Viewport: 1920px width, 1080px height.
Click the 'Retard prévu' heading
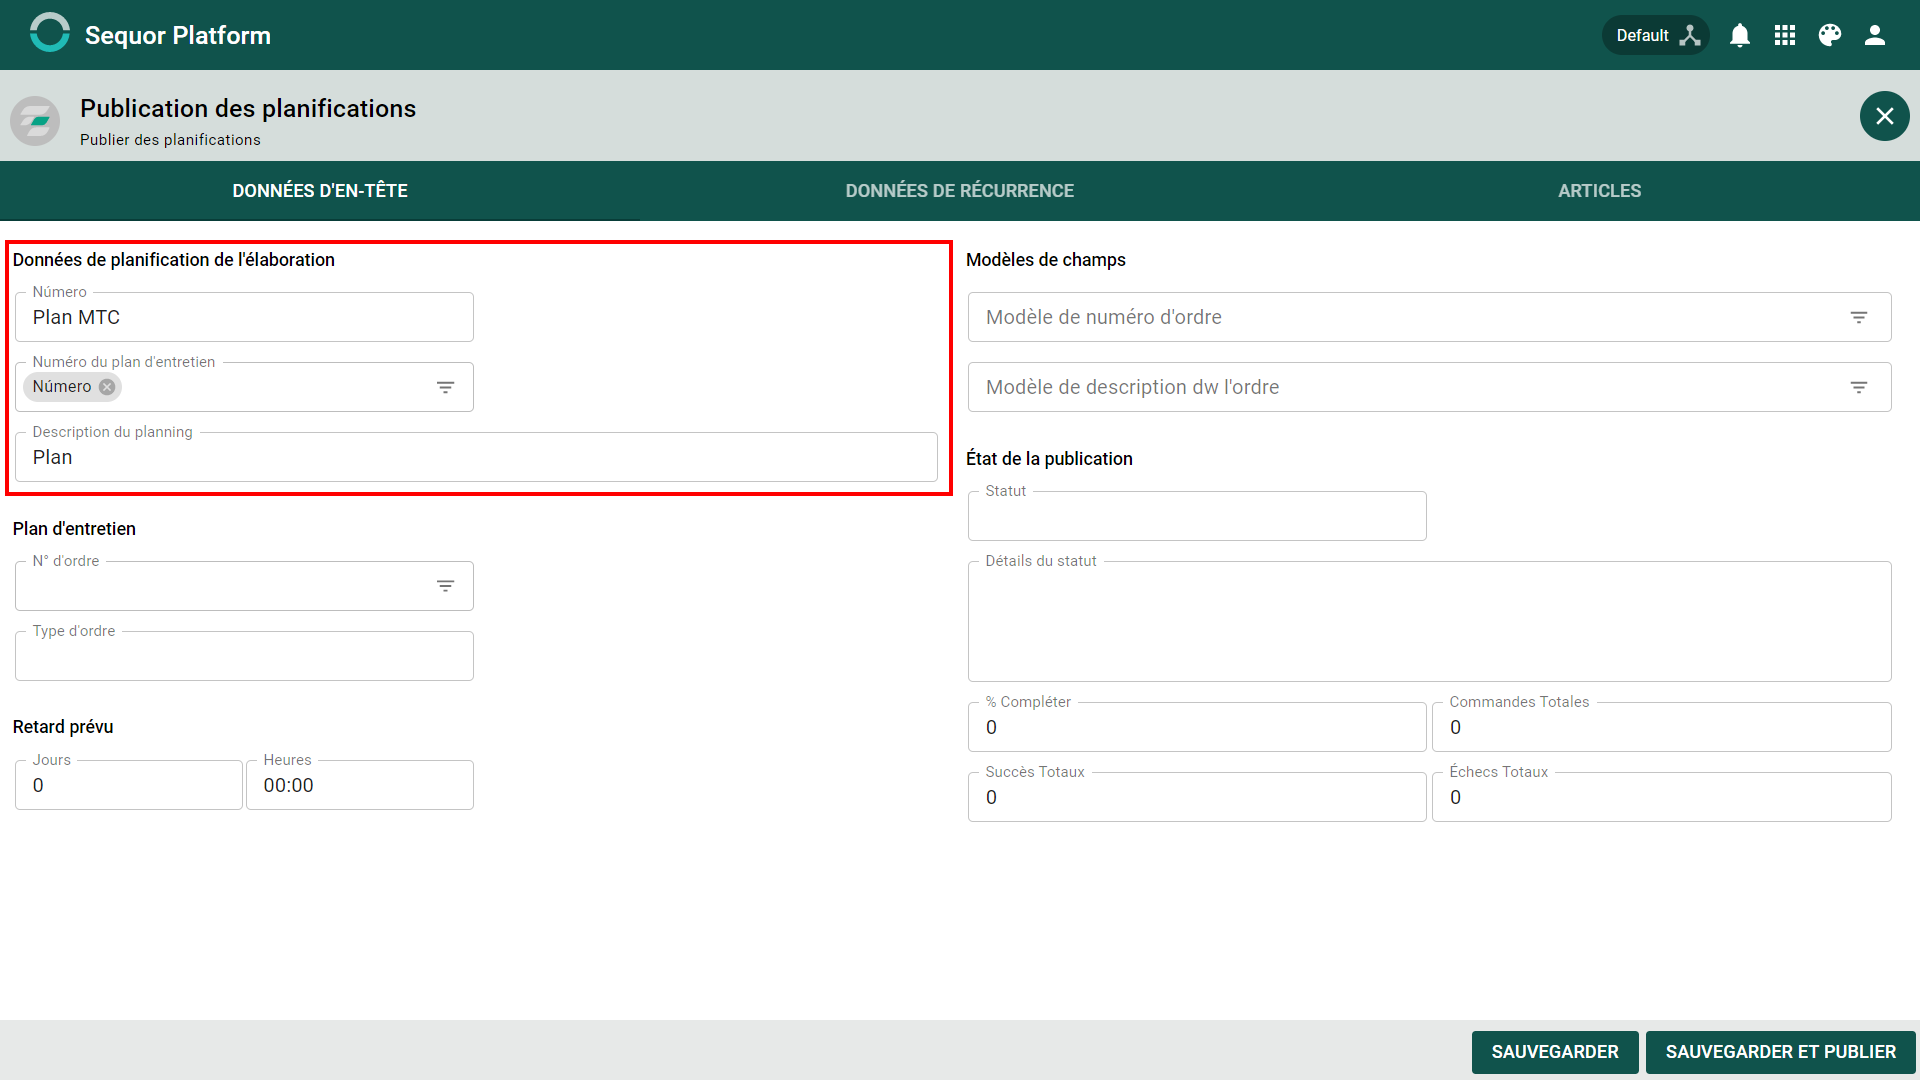click(x=63, y=727)
